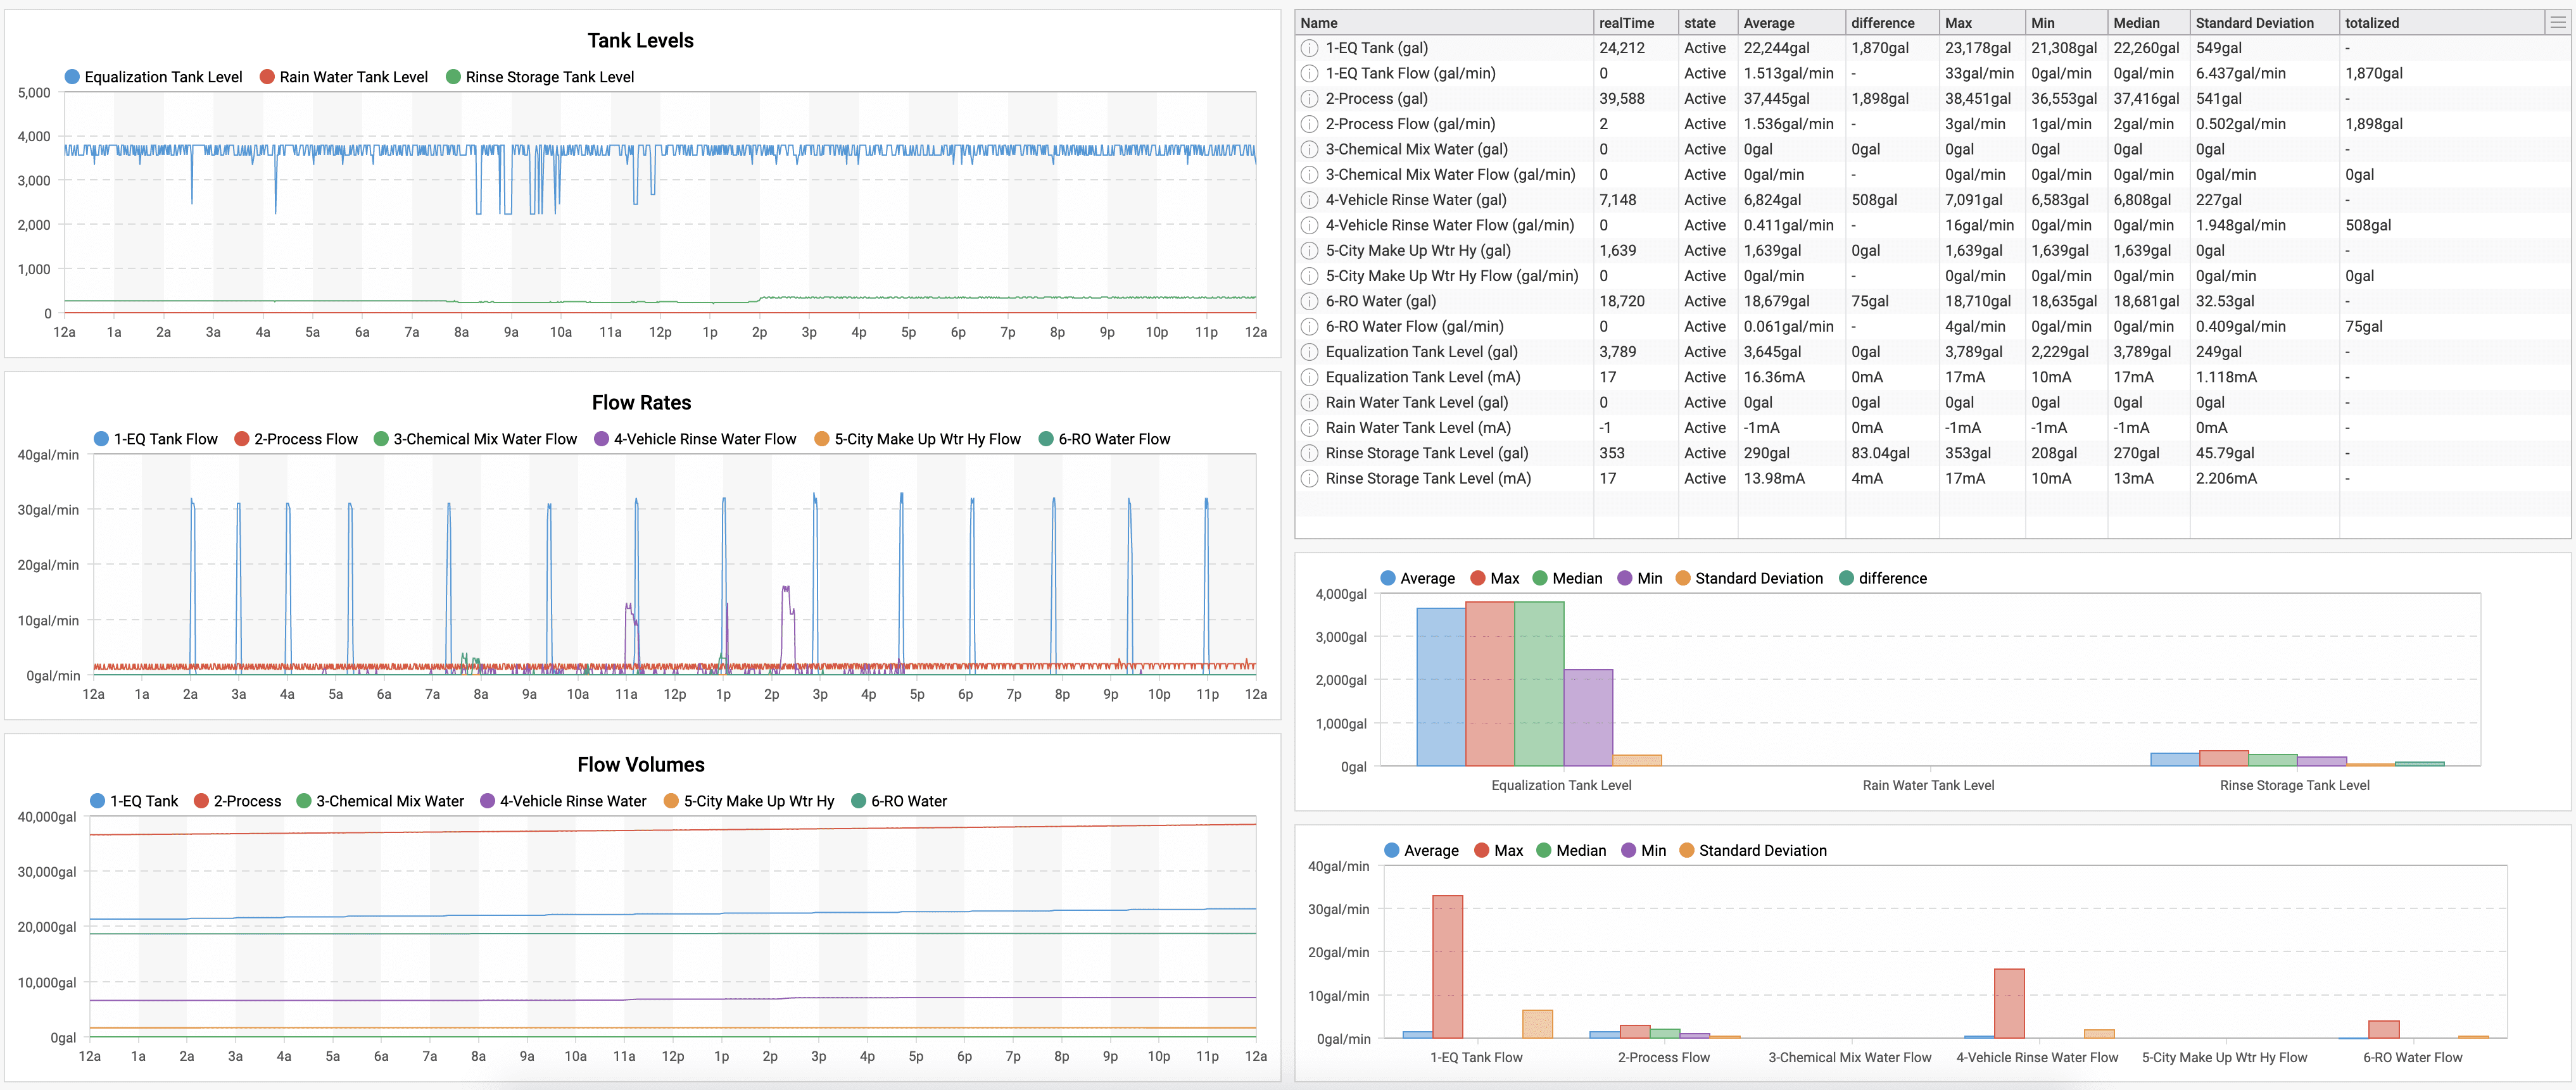This screenshot has height=1090, width=2576.
Task: Open info icon for 2-Process Flow (gal/min) row
Action: pyautogui.click(x=1309, y=124)
